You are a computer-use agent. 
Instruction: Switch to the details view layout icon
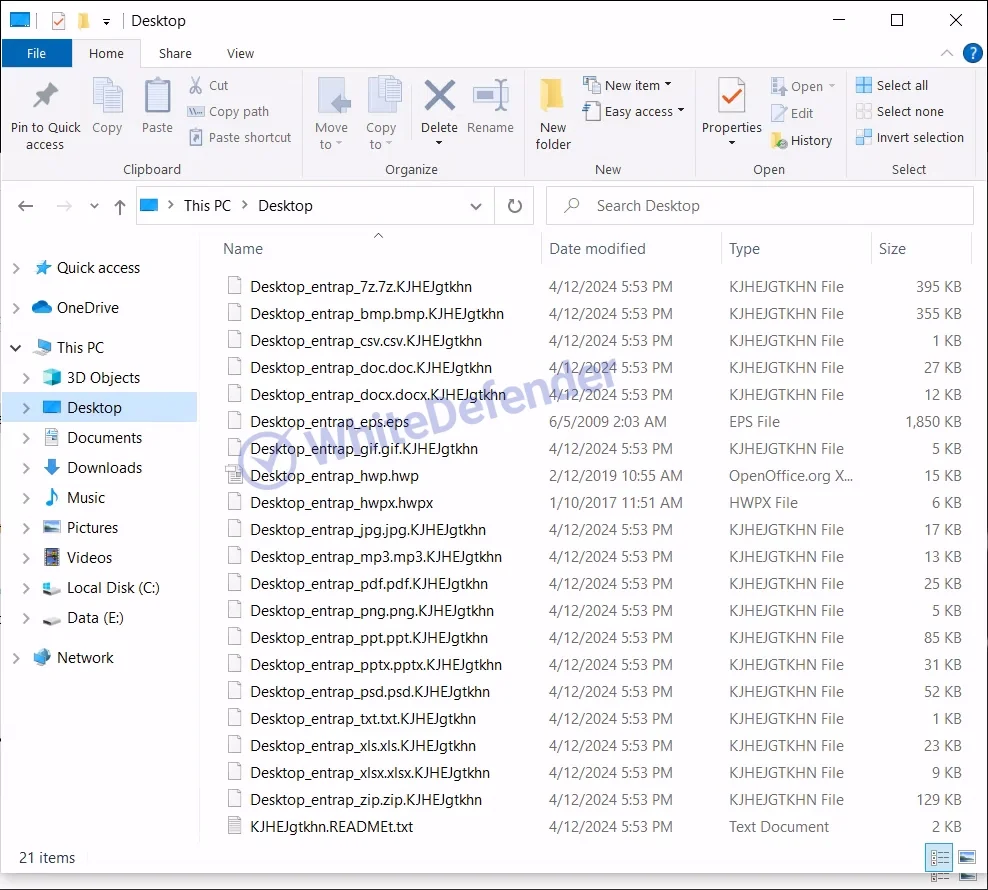[939, 857]
